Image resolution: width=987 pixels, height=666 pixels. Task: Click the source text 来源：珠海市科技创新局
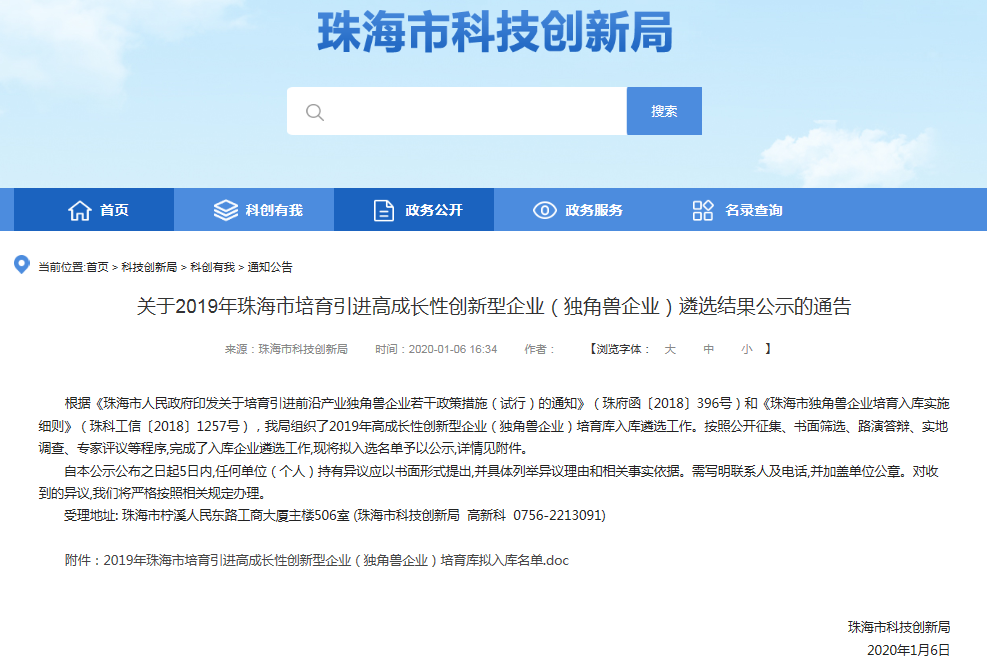tap(286, 349)
